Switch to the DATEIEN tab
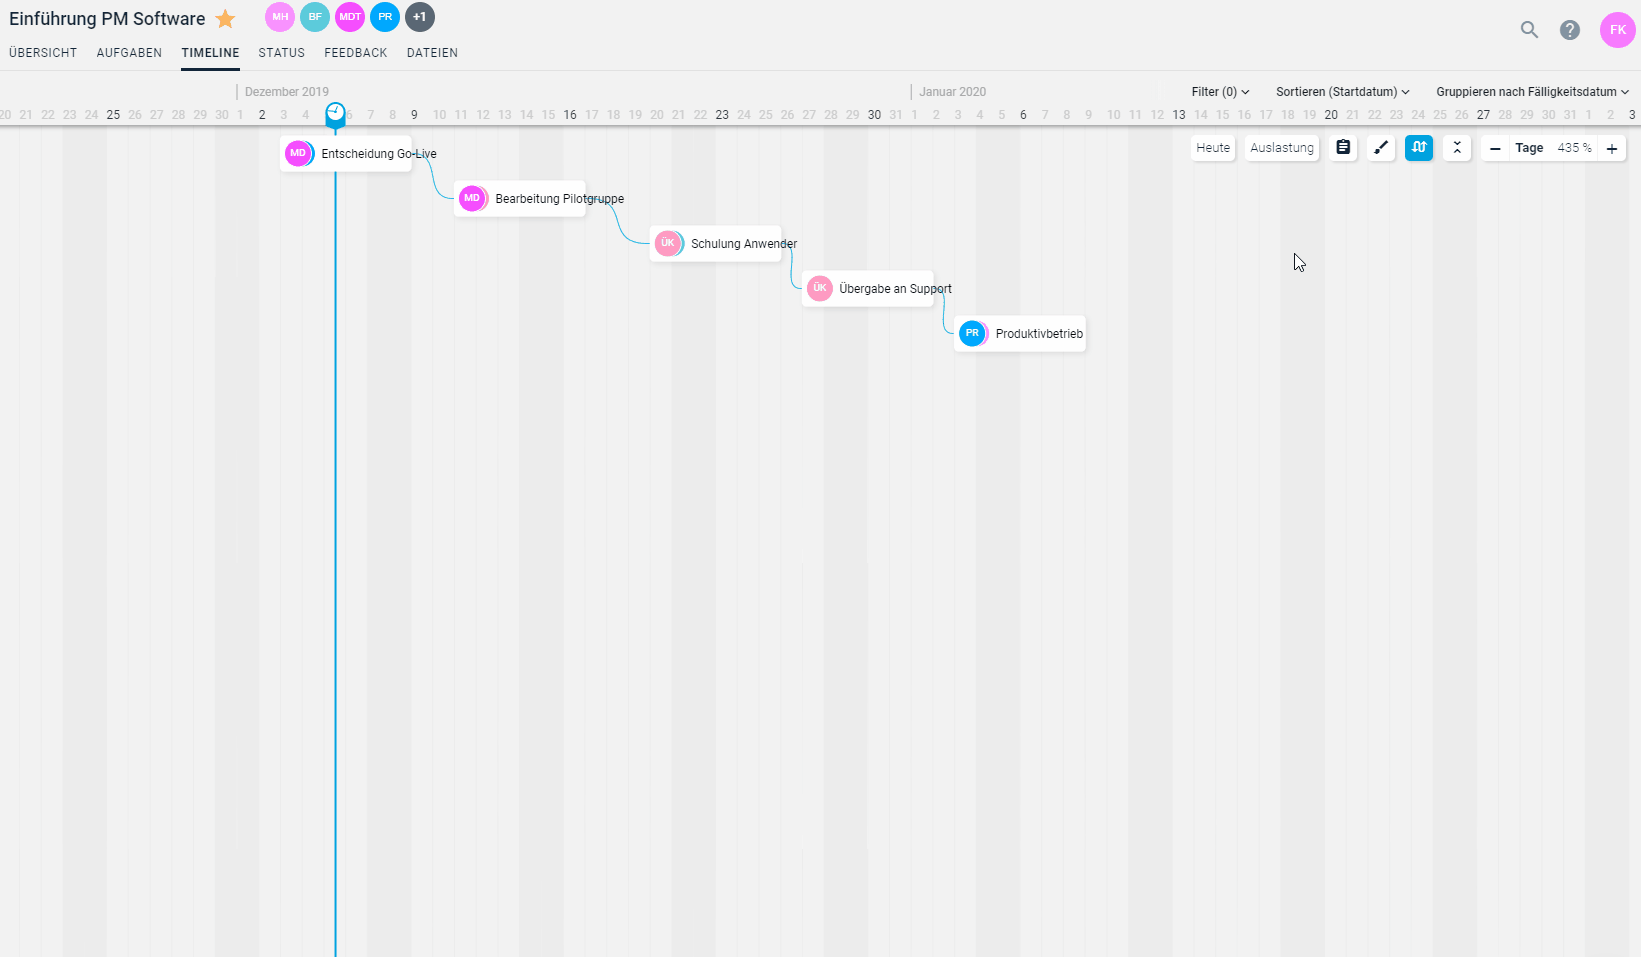This screenshot has height=957, width=1641. (x=432, y=53)
